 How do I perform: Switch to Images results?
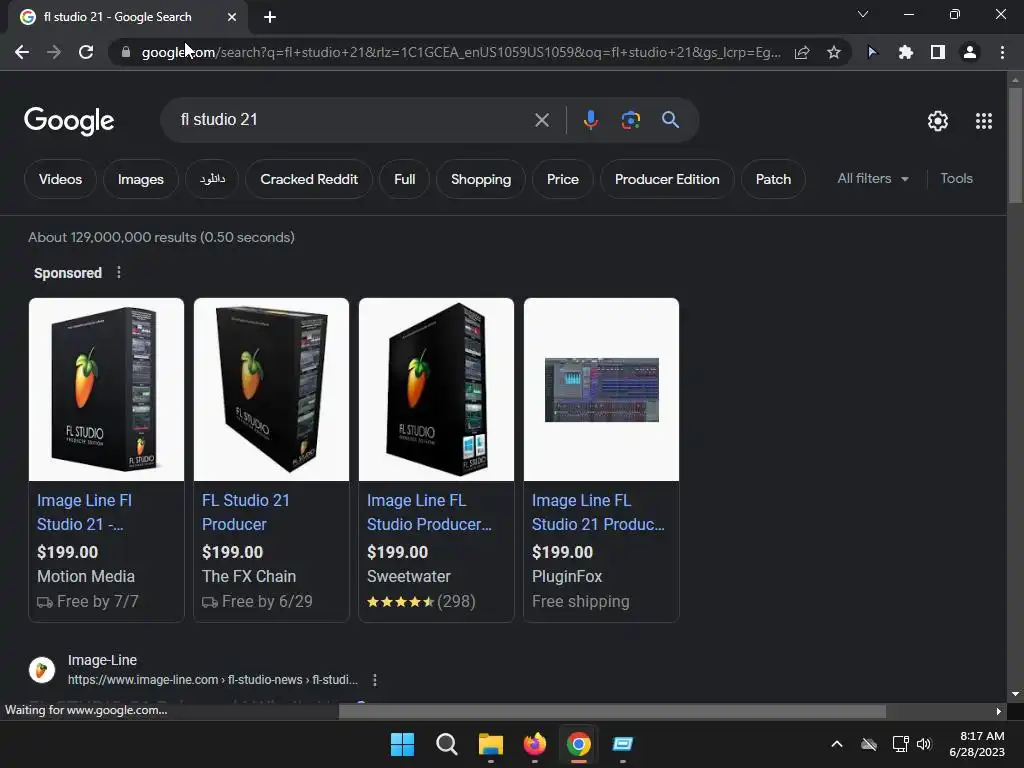[x=140, y=179]
